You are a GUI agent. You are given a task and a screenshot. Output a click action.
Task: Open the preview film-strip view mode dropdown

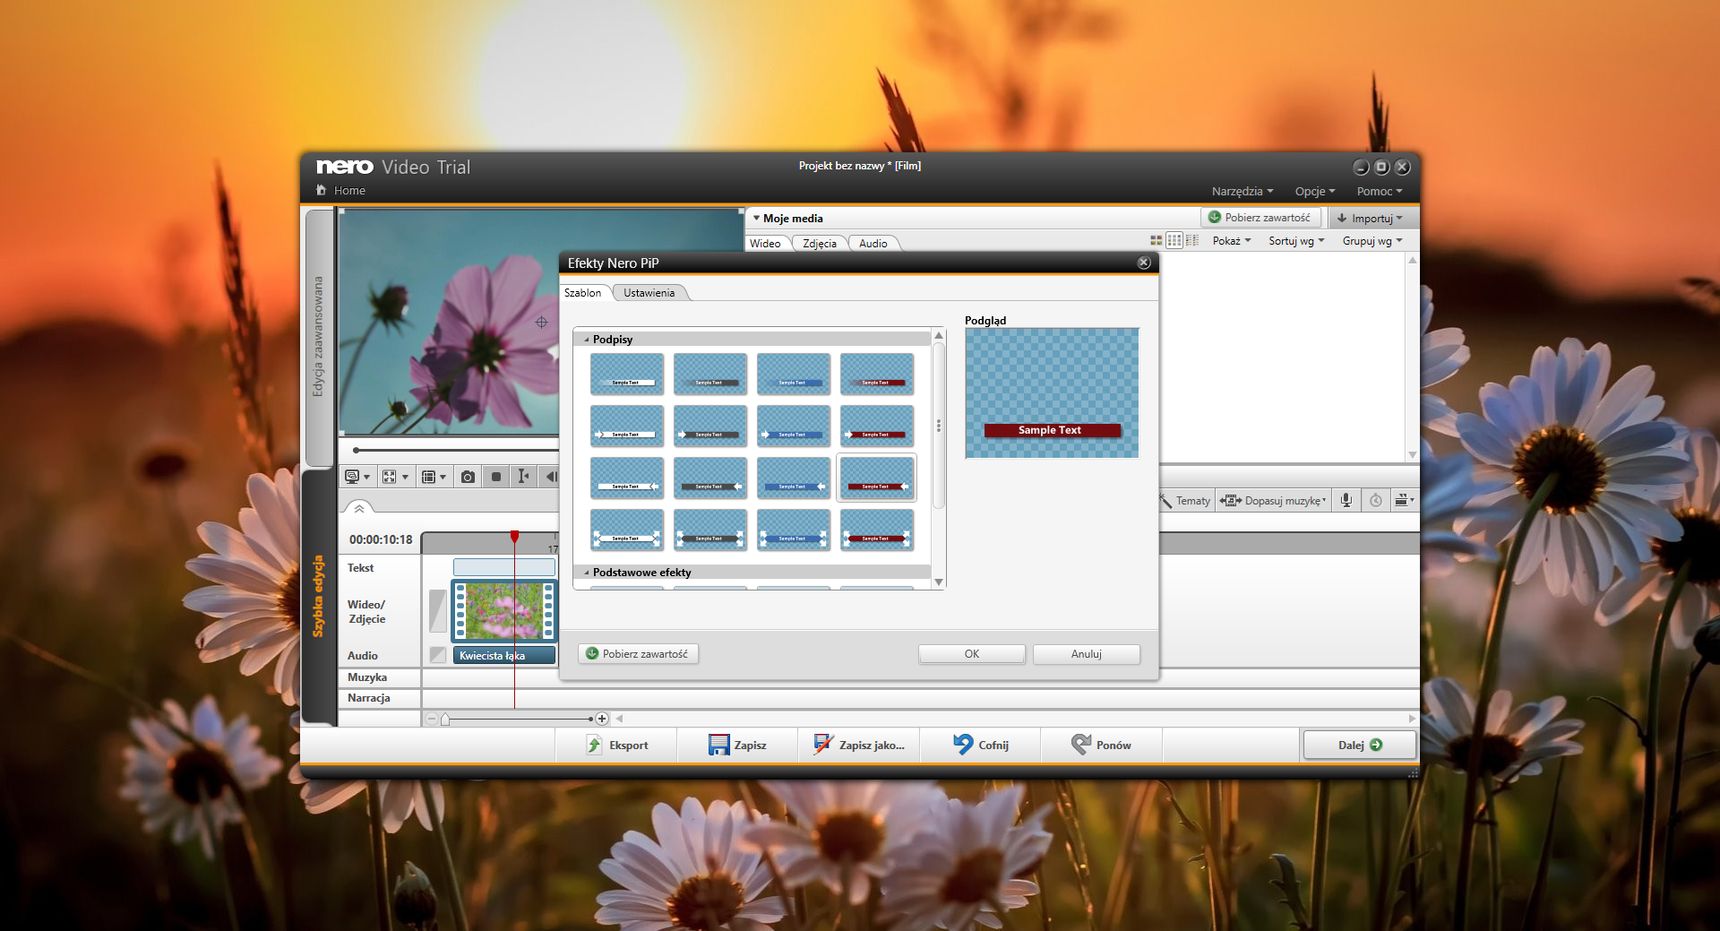[433, 477]
